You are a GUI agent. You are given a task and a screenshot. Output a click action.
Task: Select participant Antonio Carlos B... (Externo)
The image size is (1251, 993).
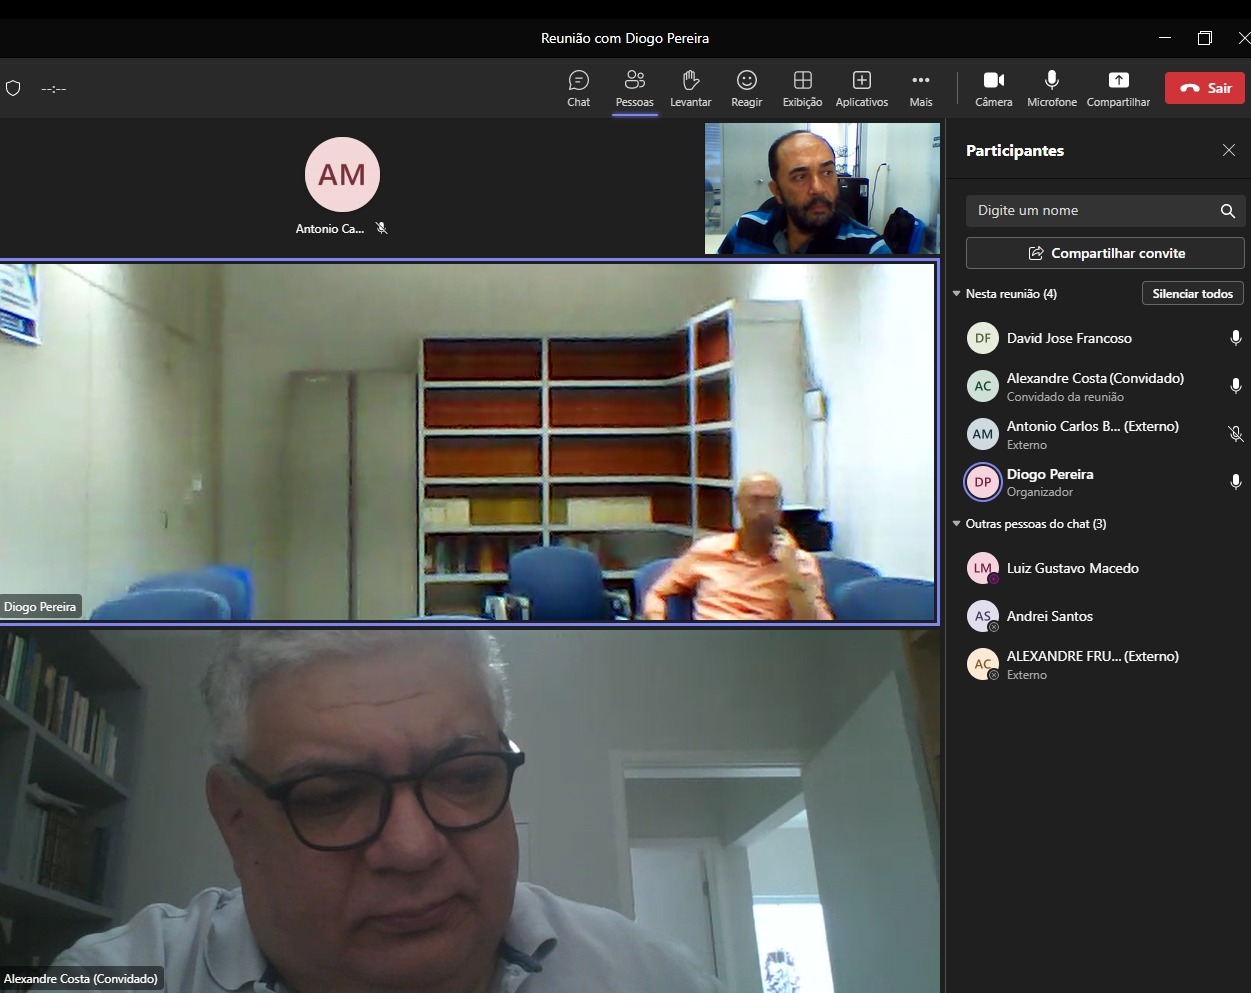coord(1098,434)
